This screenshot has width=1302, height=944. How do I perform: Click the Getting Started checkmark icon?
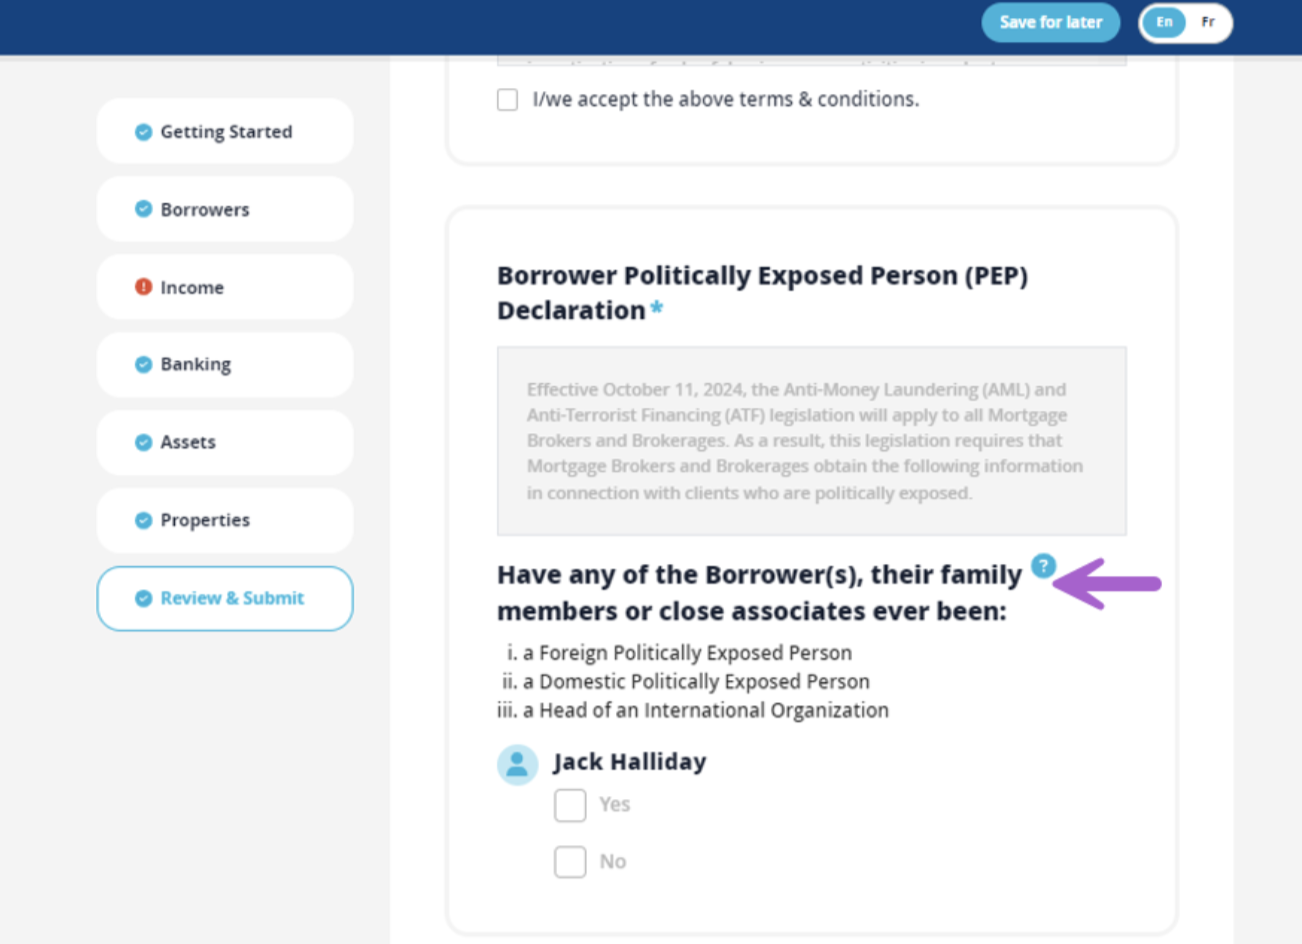(143, 132)
